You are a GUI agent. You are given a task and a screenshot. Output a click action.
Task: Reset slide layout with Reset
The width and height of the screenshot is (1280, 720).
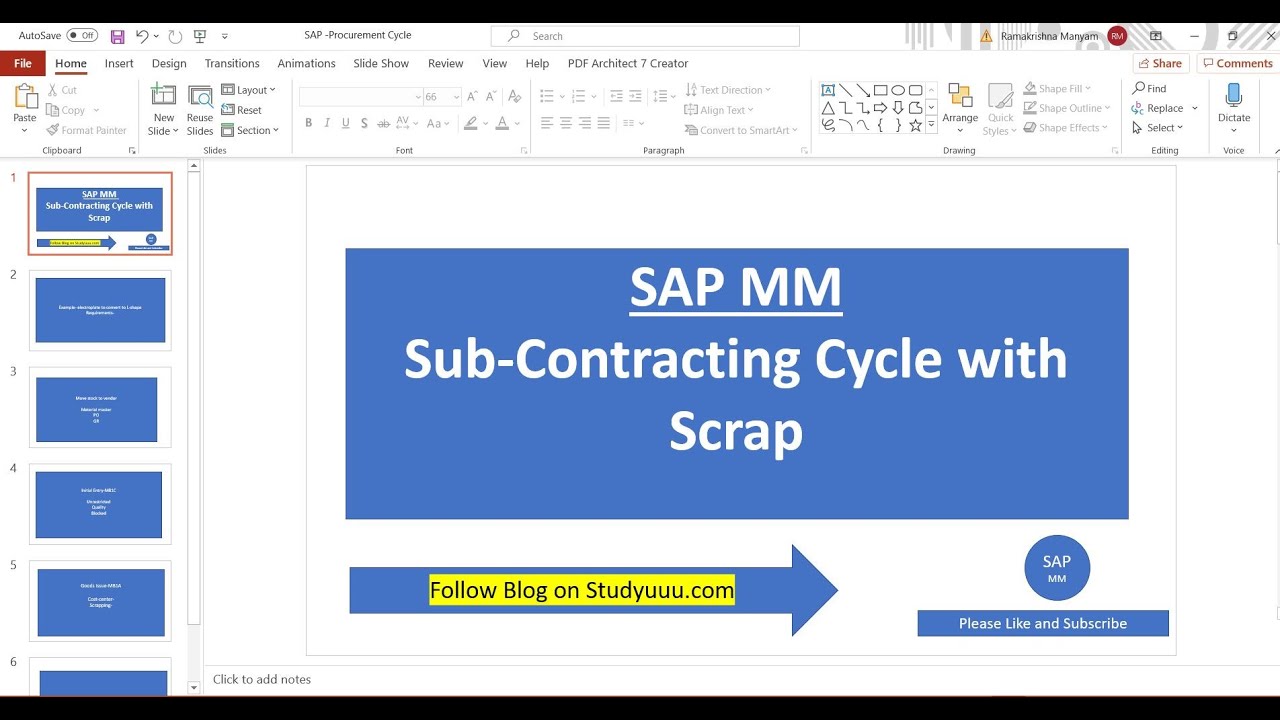point(241,110)
